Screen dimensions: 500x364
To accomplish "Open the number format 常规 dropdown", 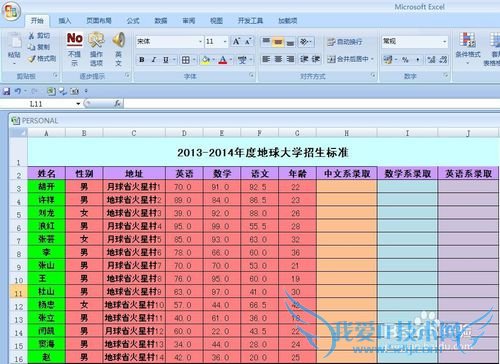I will pyautogui.click(x=444, y=41).
